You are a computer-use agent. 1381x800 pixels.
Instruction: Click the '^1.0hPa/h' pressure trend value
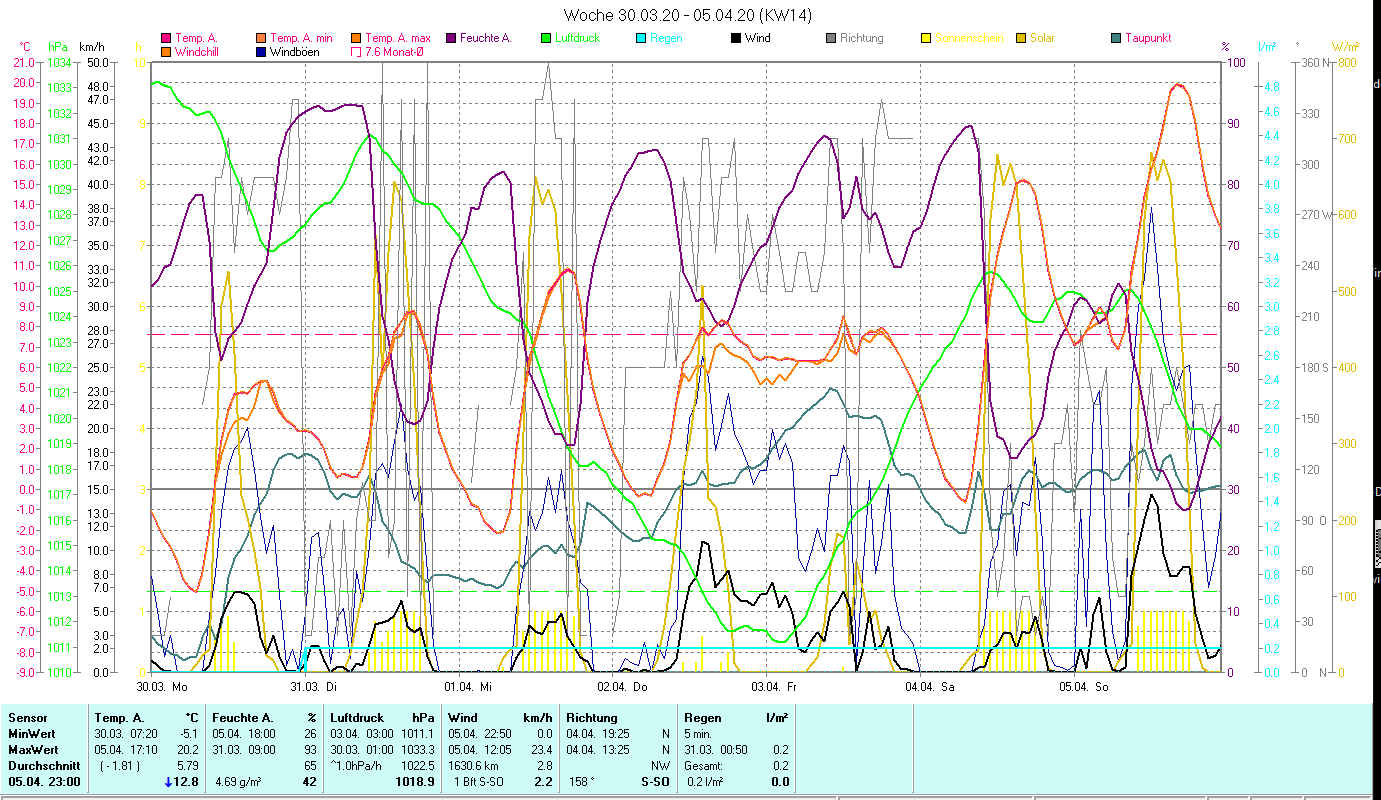click(x=358, y=766)
